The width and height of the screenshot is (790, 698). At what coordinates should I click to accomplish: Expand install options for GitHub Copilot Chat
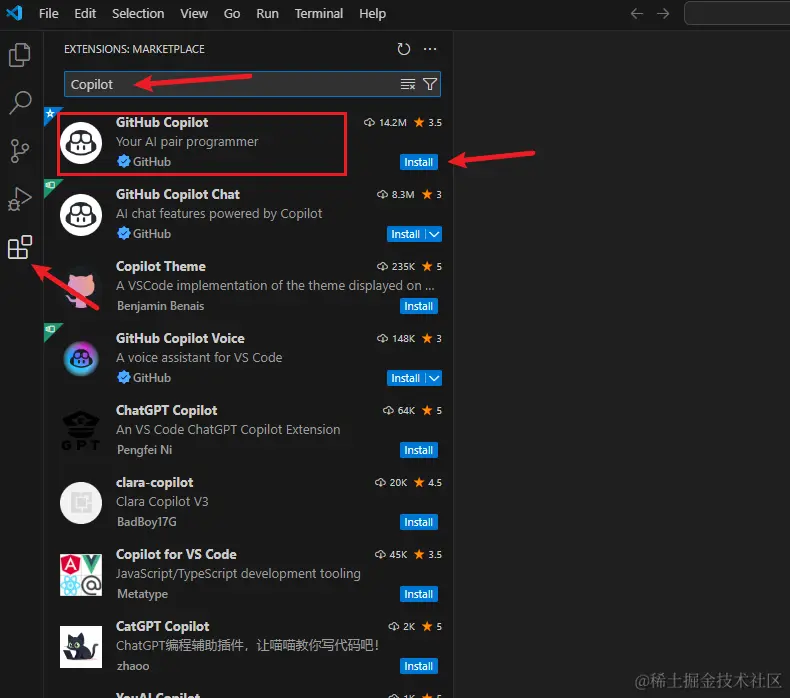point(434,234)
